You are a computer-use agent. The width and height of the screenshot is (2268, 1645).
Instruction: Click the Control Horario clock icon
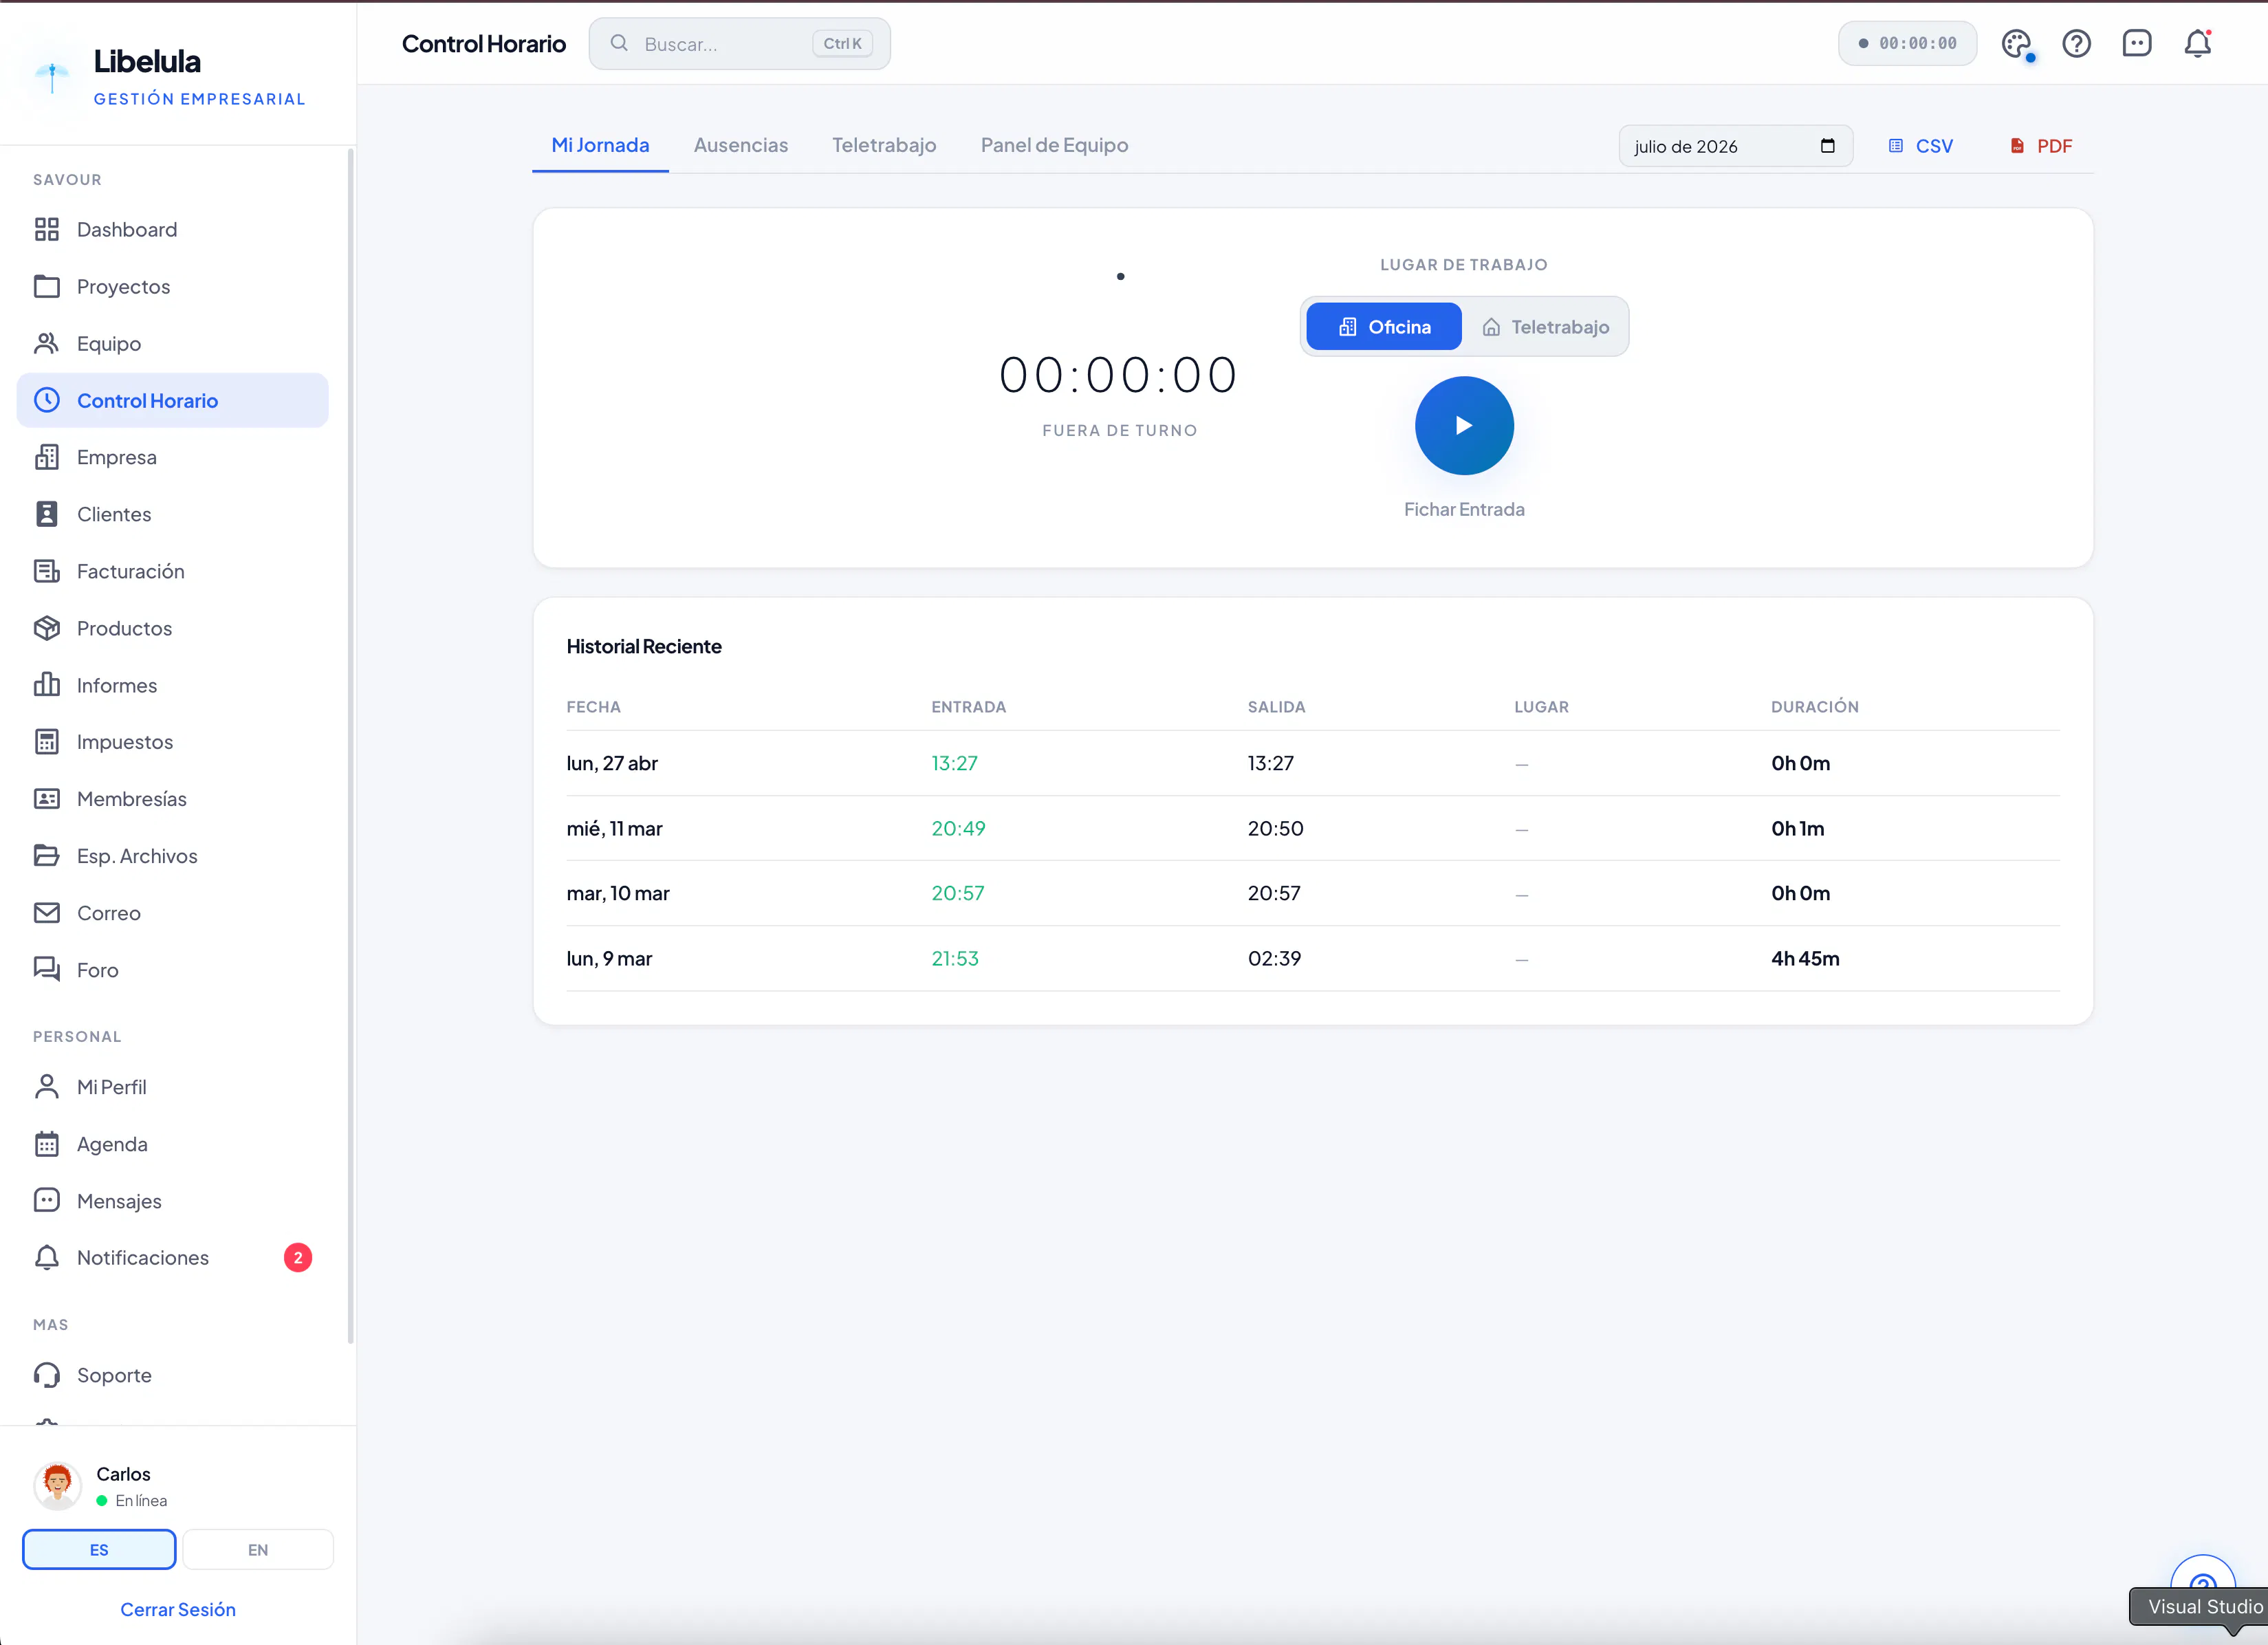click(47, 400)
